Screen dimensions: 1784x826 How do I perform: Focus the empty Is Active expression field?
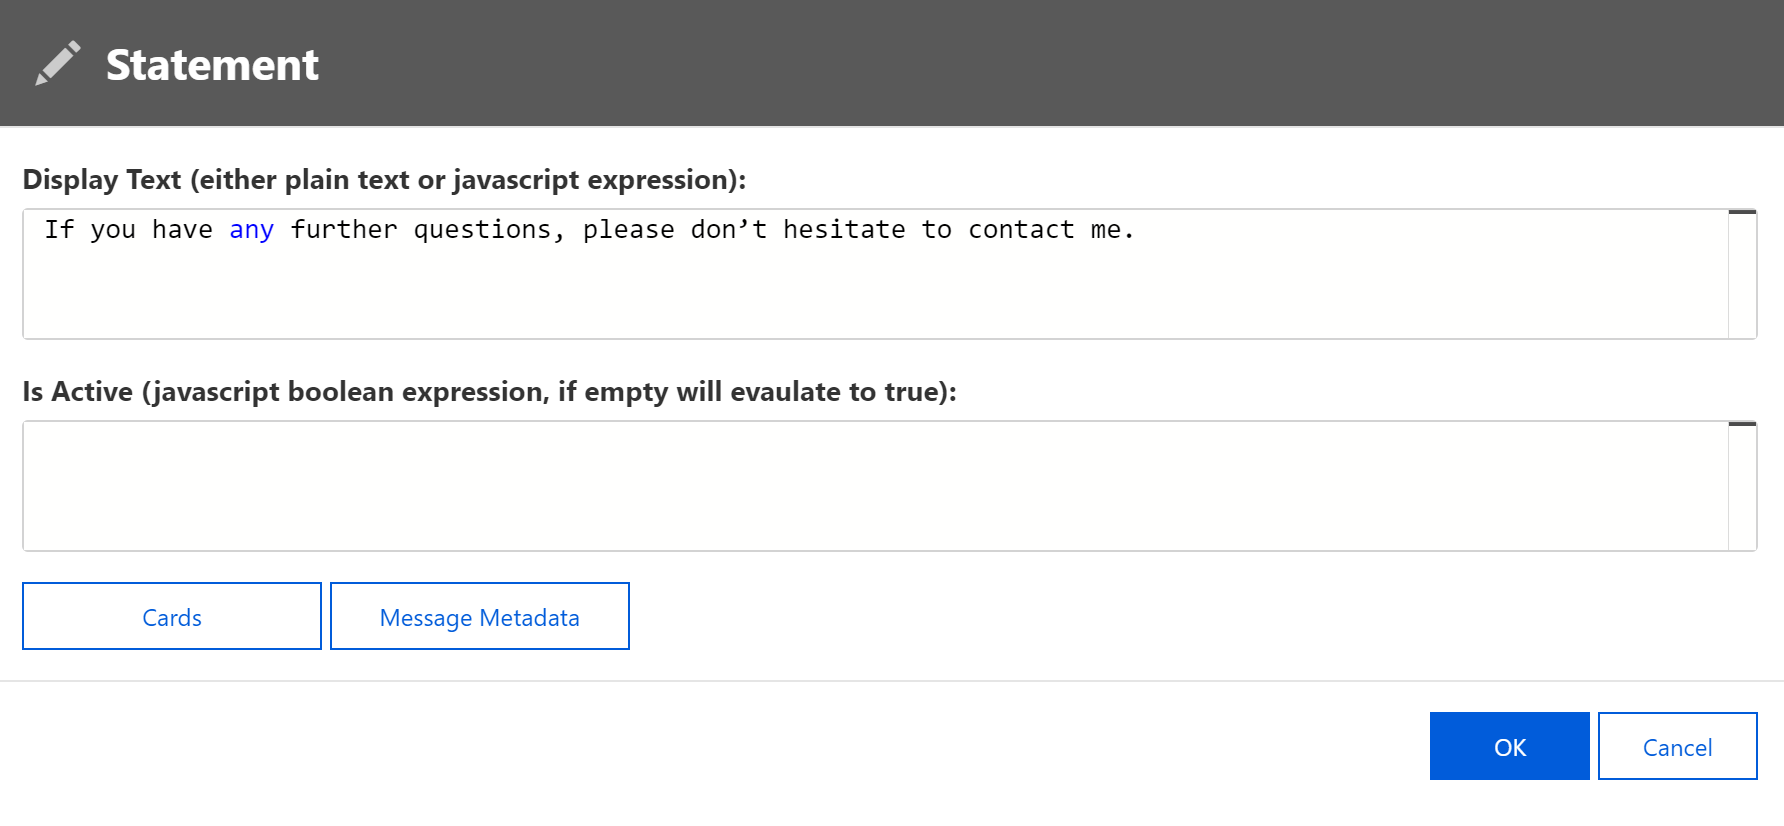[x=875, y=486]
